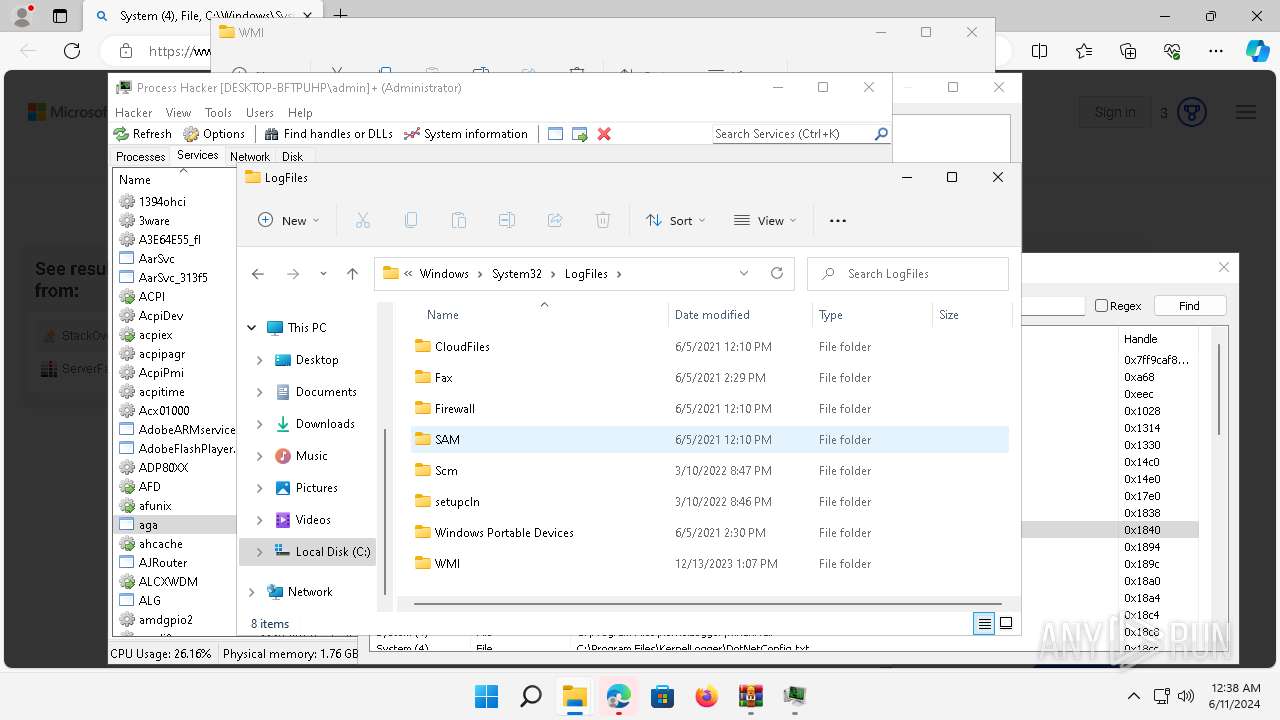The image size is (1280, 720).
Task: Open Microsoft Edge from taskbar
Action: [618, 696]
